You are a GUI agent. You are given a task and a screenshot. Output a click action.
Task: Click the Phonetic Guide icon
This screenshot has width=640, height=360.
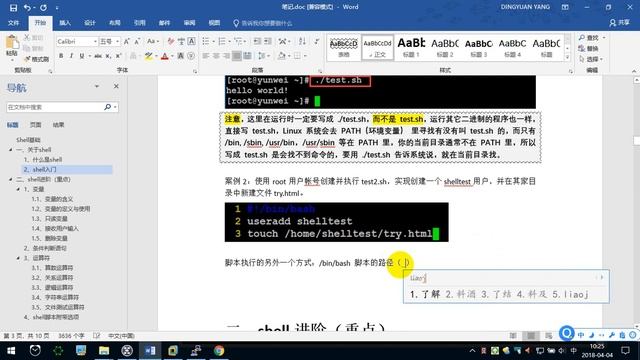(x=181, y=41)
